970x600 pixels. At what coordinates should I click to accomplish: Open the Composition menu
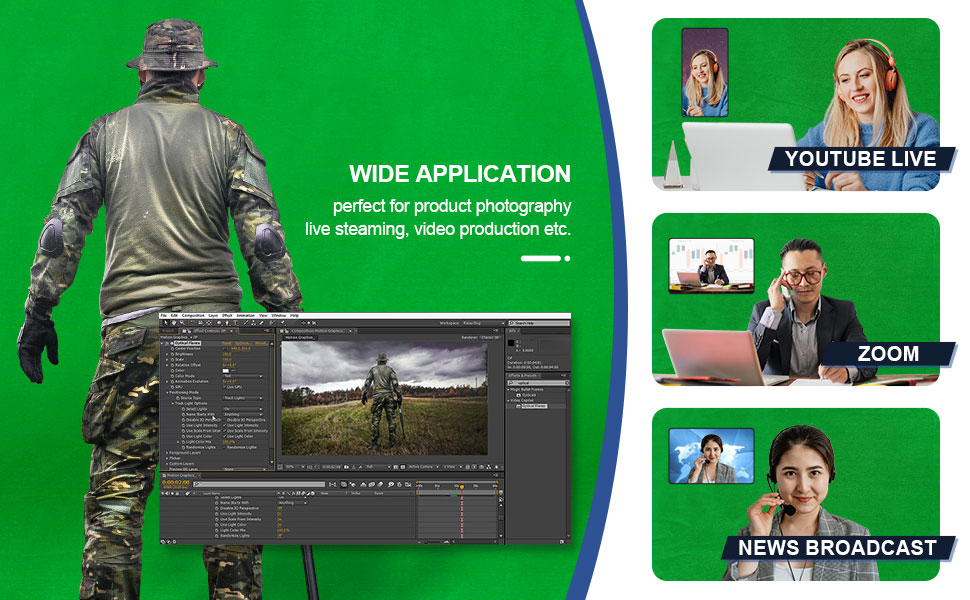click(192, 315)
